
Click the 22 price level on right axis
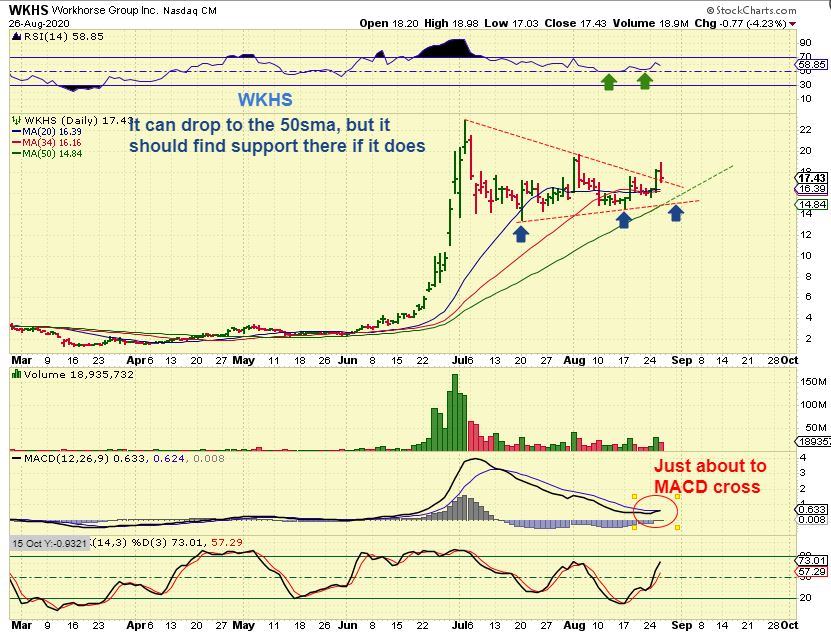[806, 129]
